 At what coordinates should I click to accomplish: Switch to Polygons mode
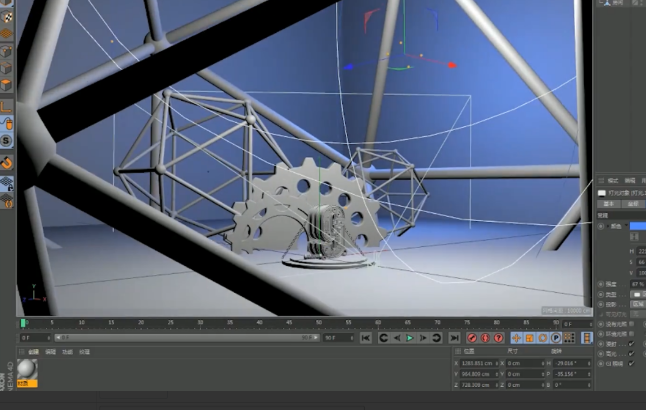point(7,85)
